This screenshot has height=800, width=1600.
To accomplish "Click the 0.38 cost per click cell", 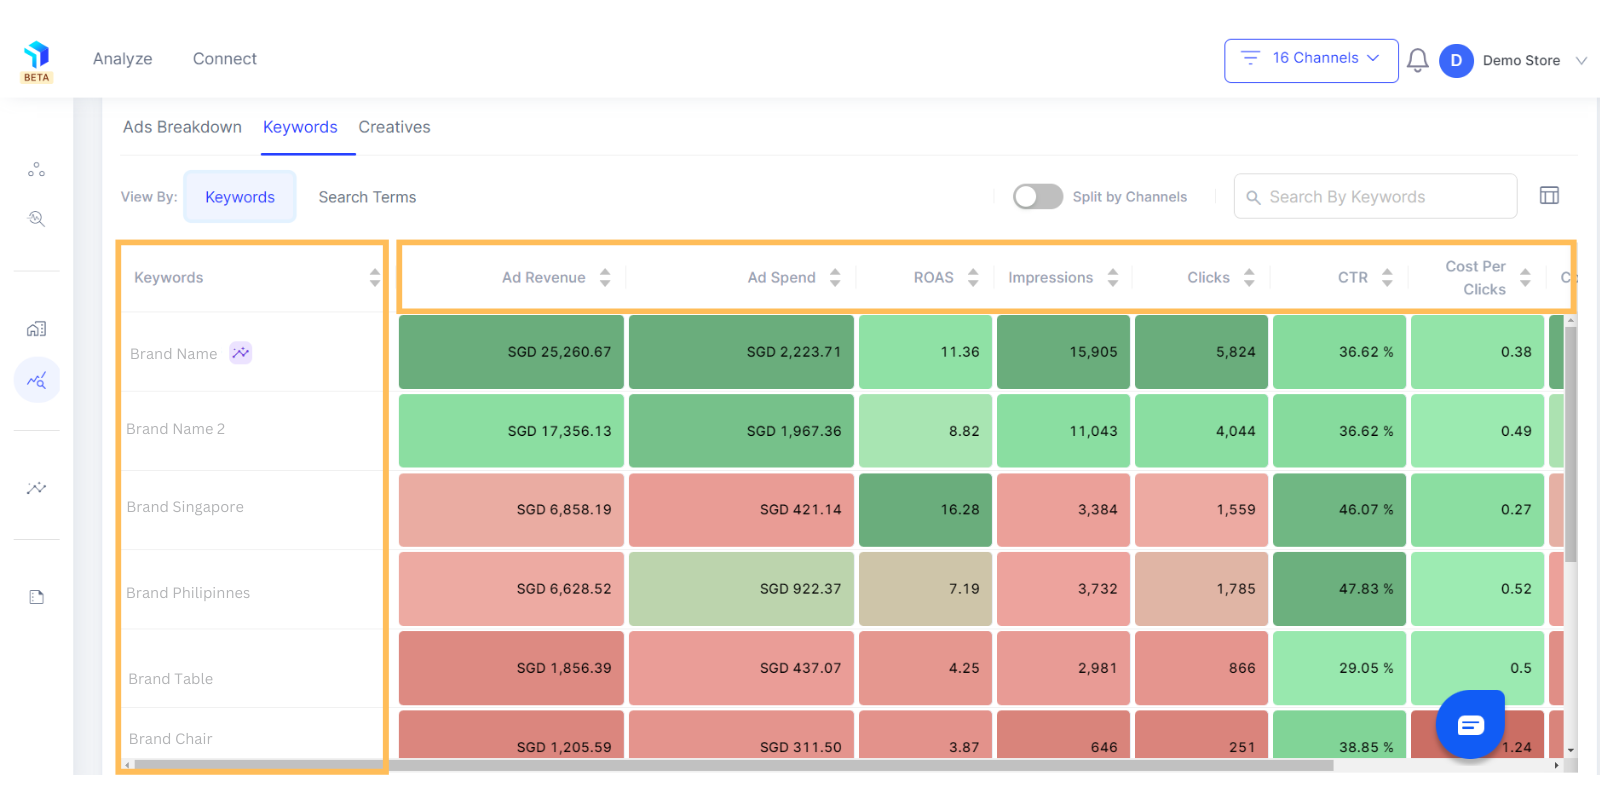I will pyautogui.click(x=1477, y=352).
